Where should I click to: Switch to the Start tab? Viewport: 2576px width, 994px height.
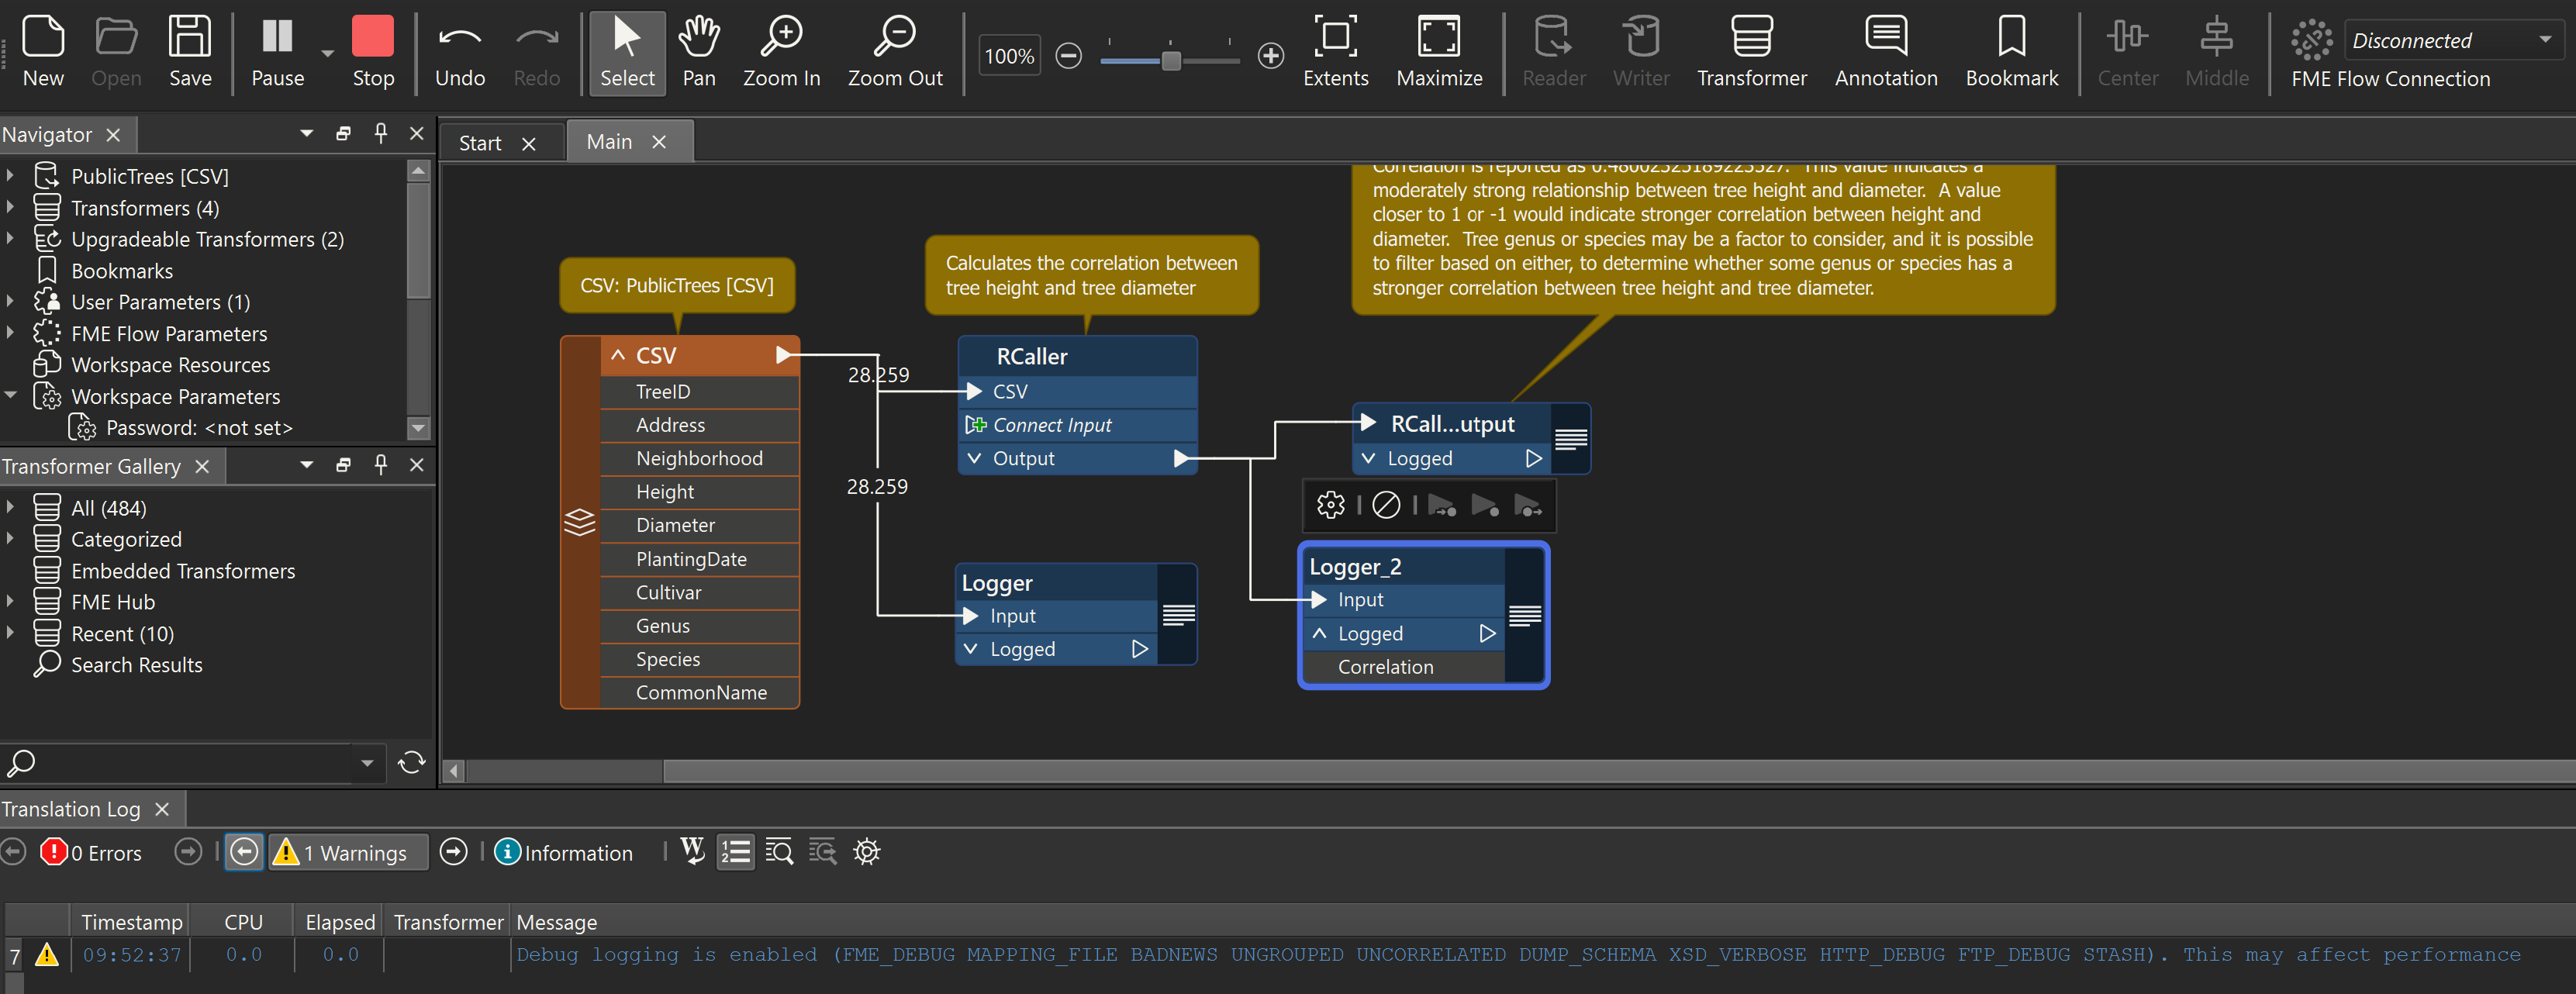pos(480,143)
